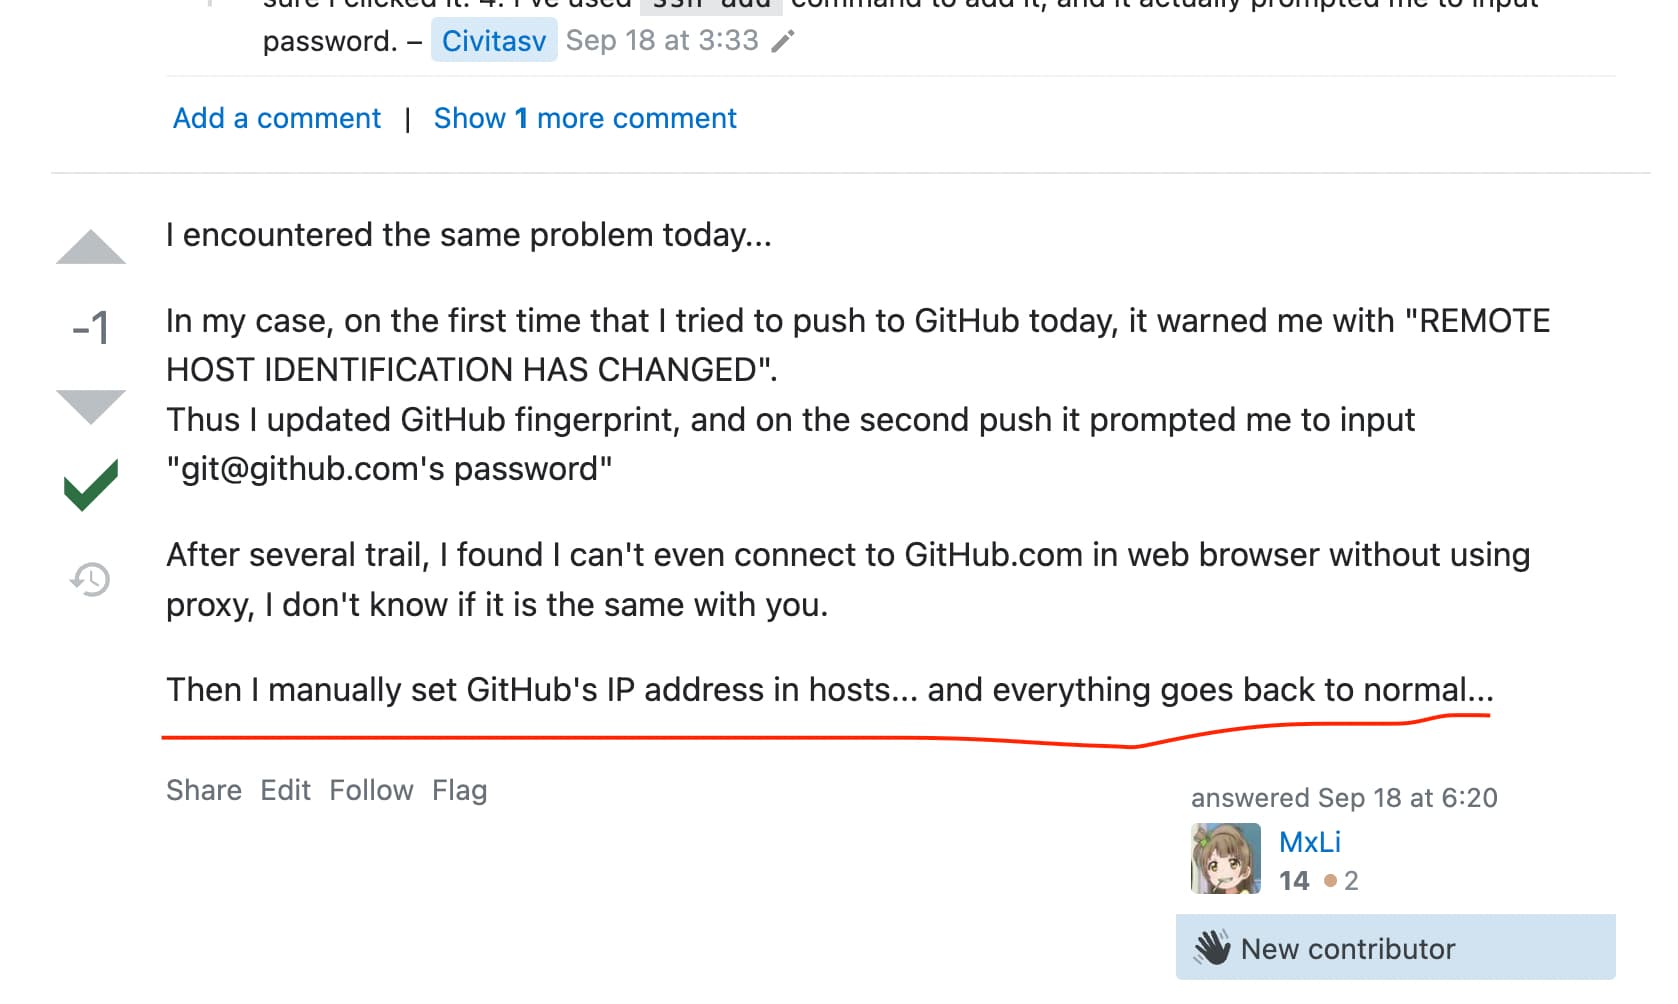Expand Show 1 more comment

pos(585,118)
